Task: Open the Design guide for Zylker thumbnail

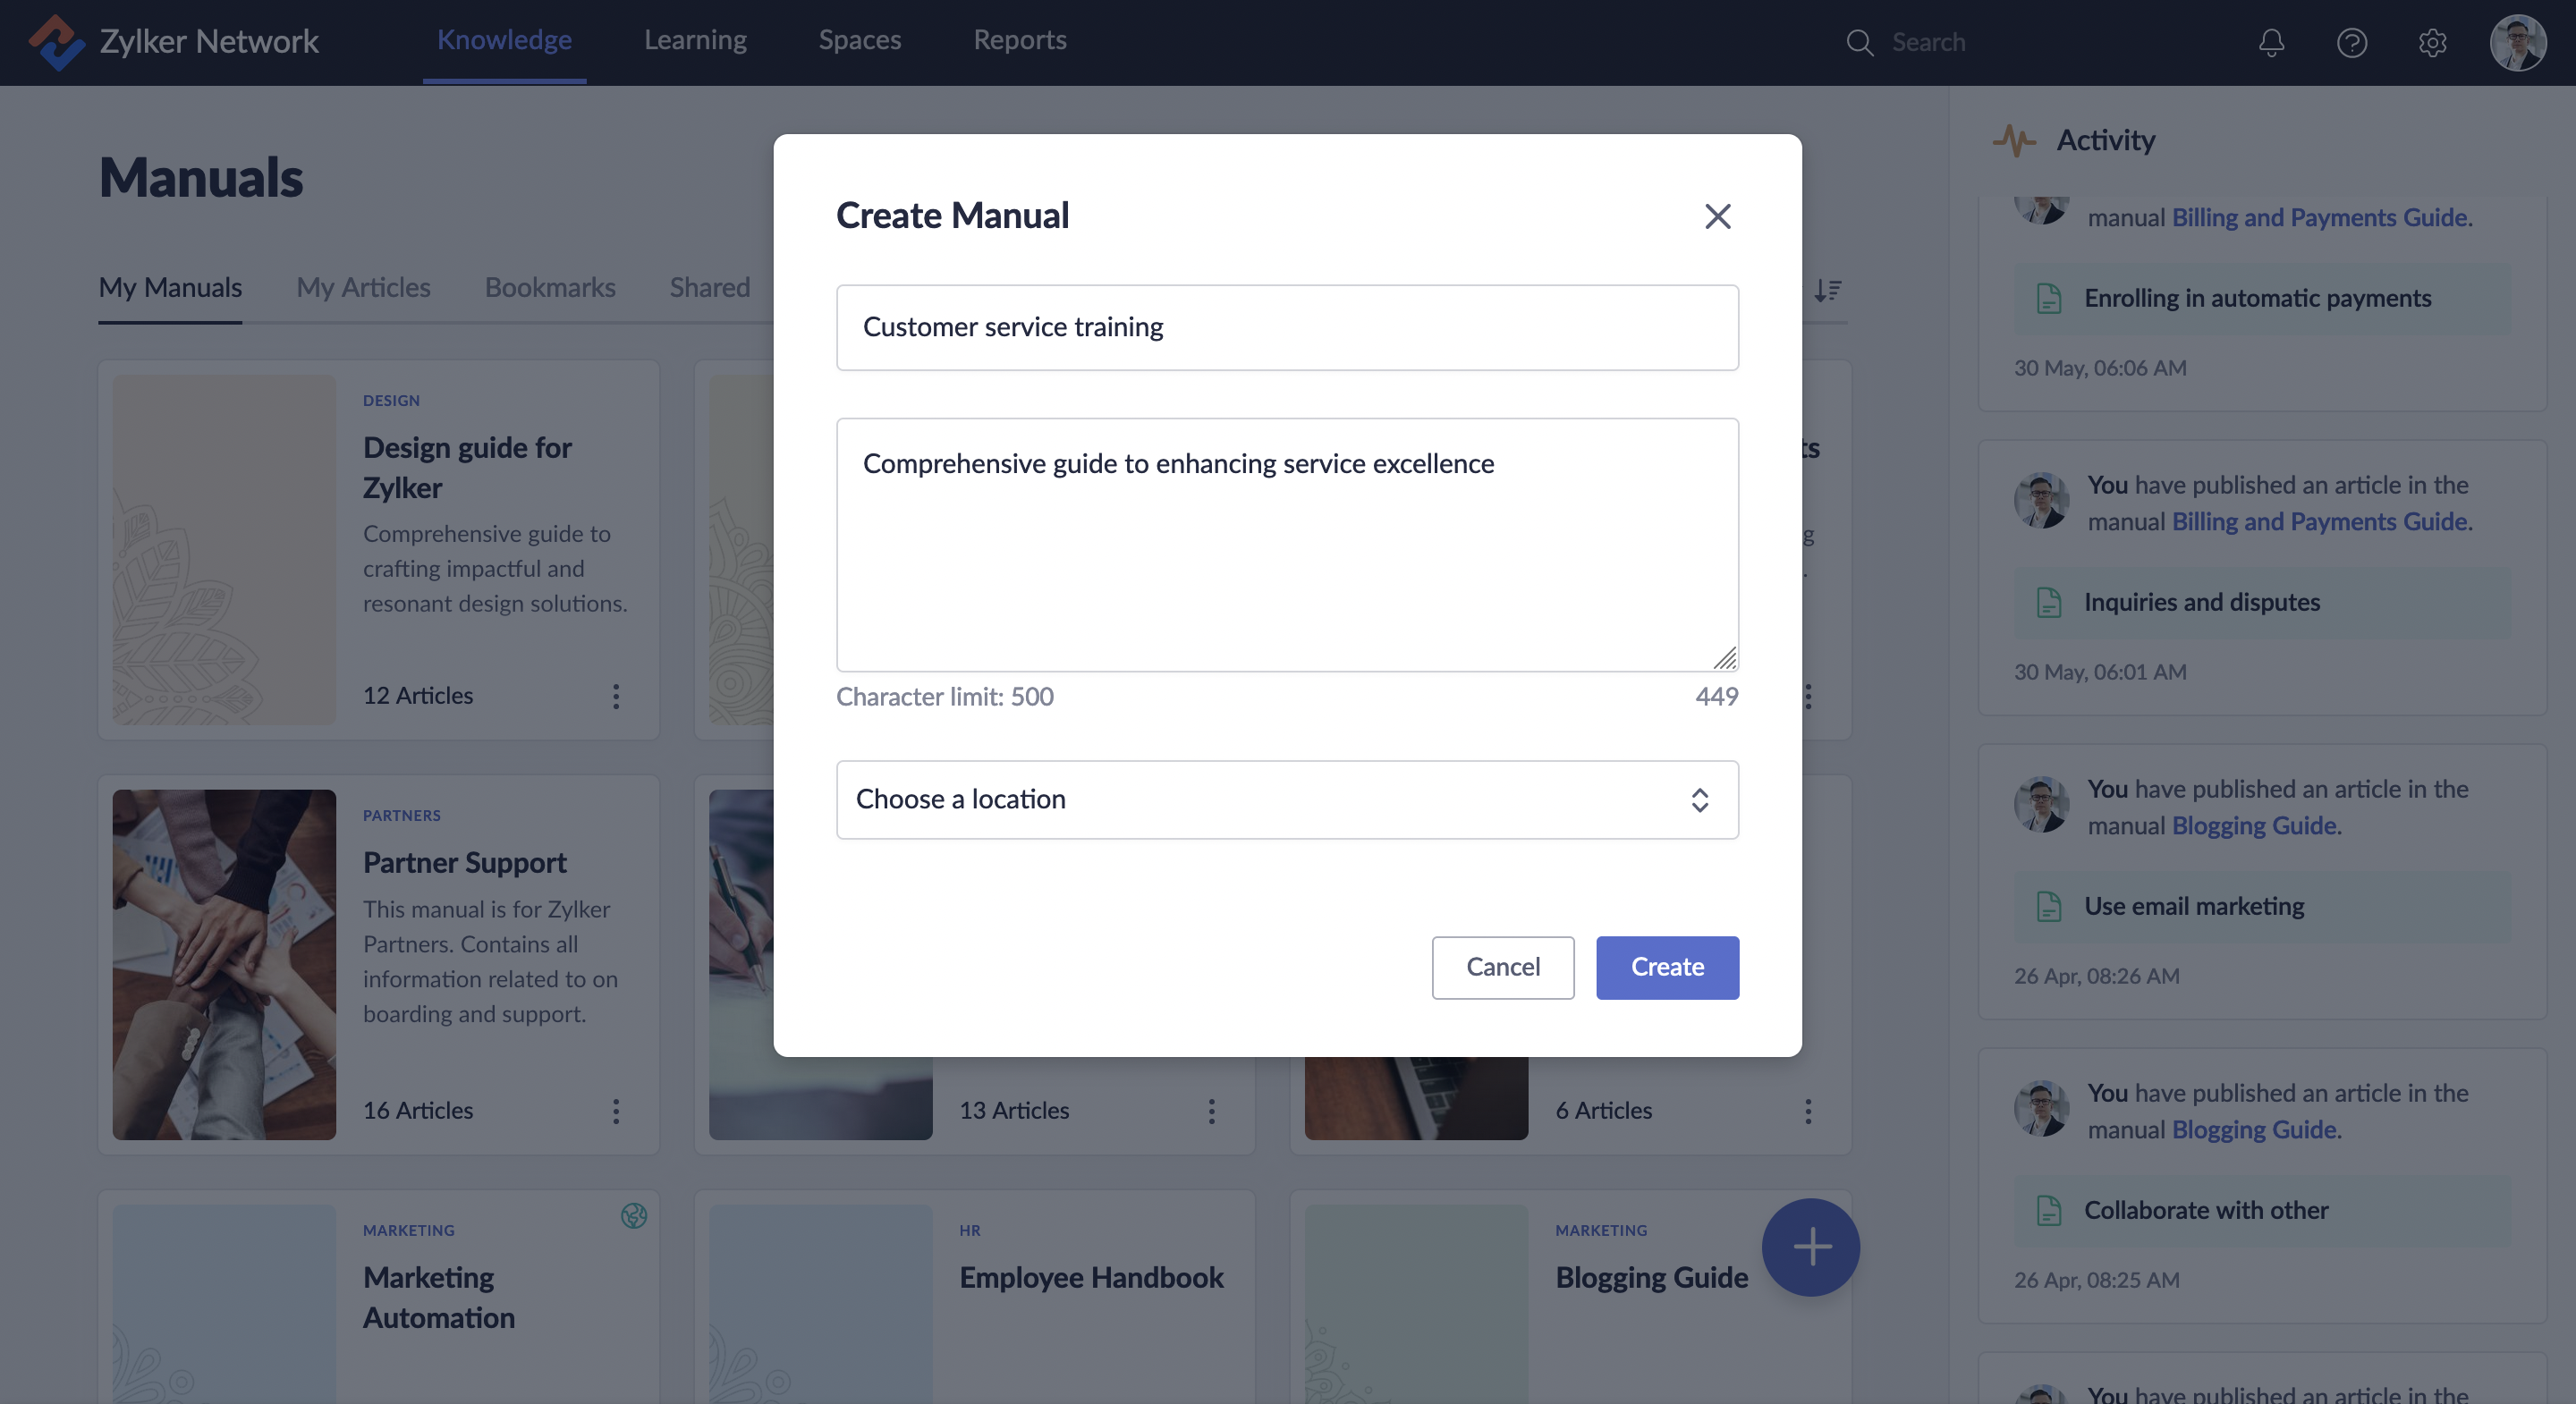Action: pos(224,549)
